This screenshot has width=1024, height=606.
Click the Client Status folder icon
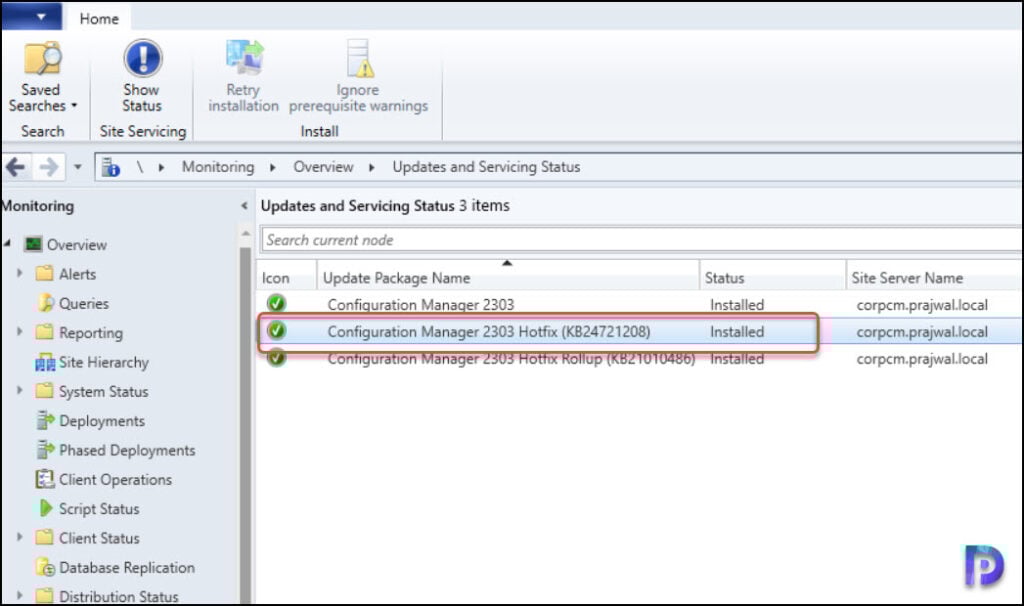44,537
